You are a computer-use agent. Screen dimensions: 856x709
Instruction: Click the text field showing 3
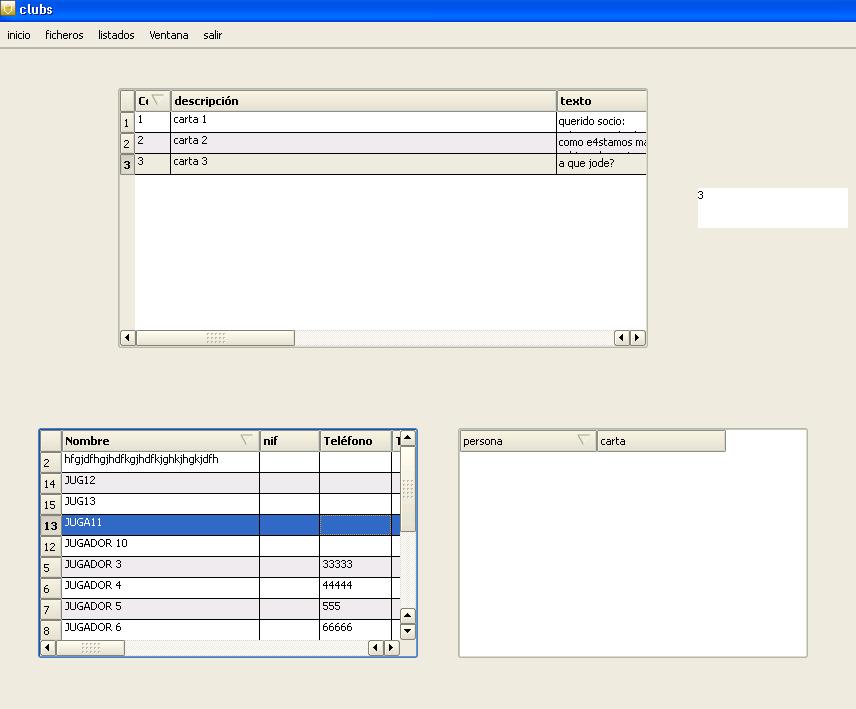point(772,208)
